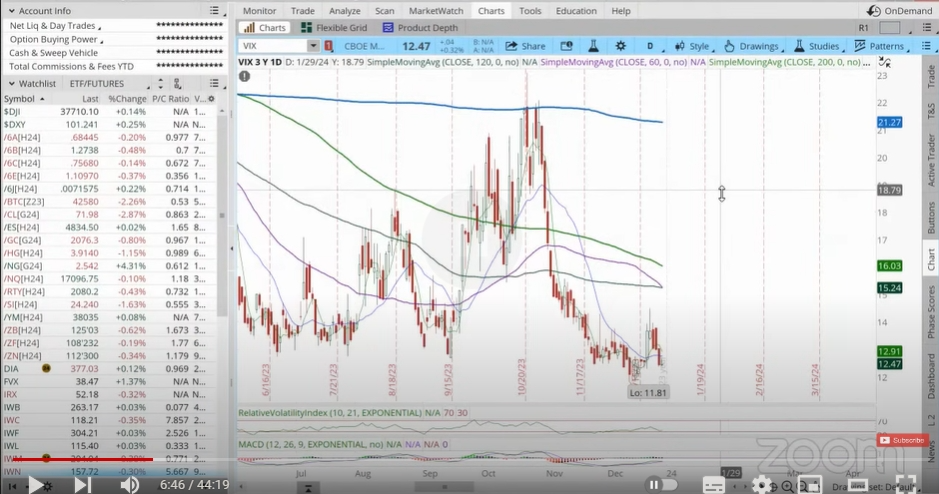939x494 pixels.
Task: Click the red clipboard icon next to VIX
Action: point(329,46)
